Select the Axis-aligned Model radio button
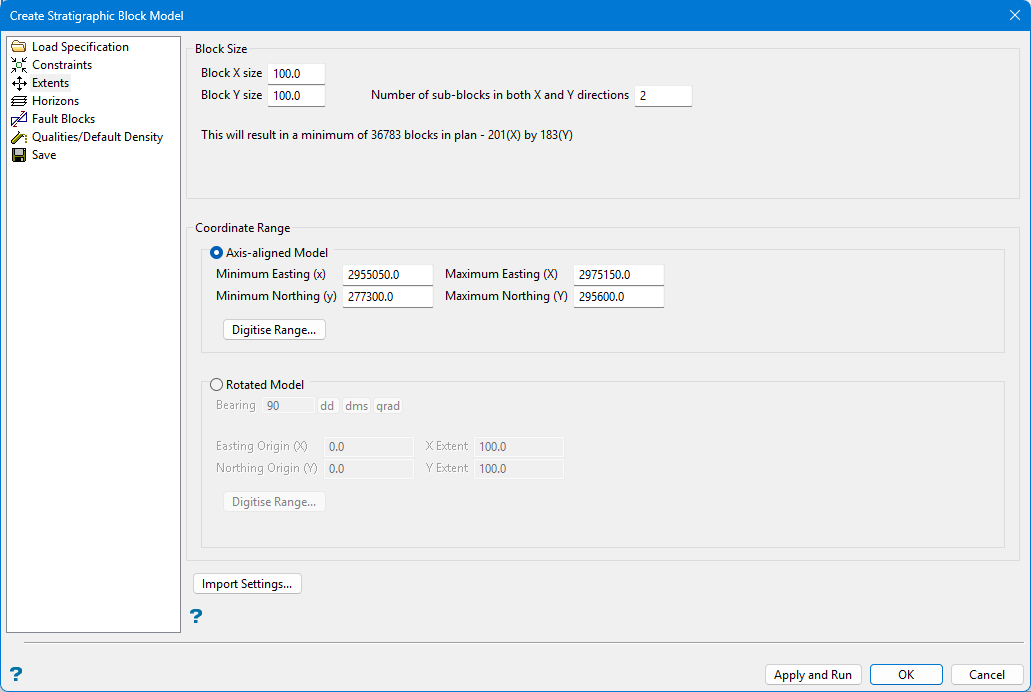Screen dimensions: 1031x692 click(216, 254)
